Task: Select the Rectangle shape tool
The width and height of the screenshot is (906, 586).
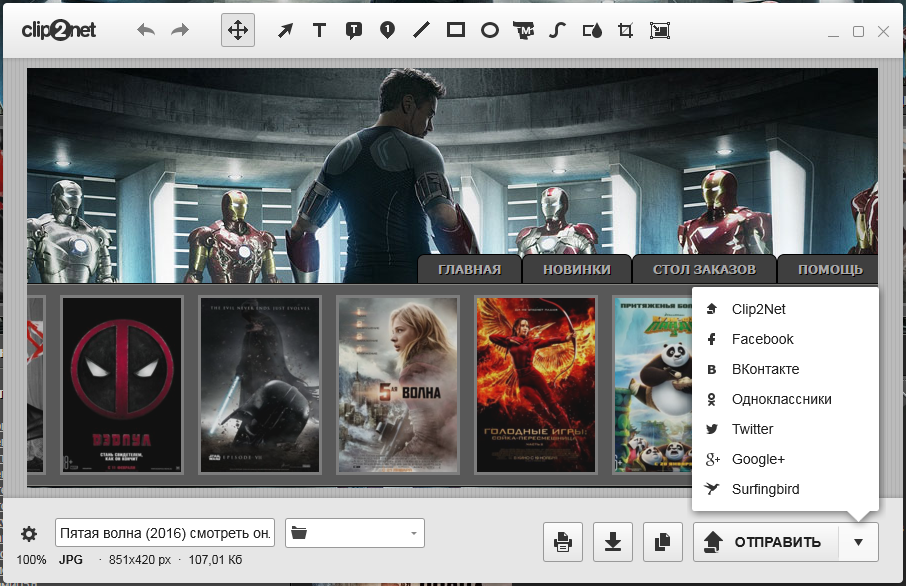Action: coord(456,30)
